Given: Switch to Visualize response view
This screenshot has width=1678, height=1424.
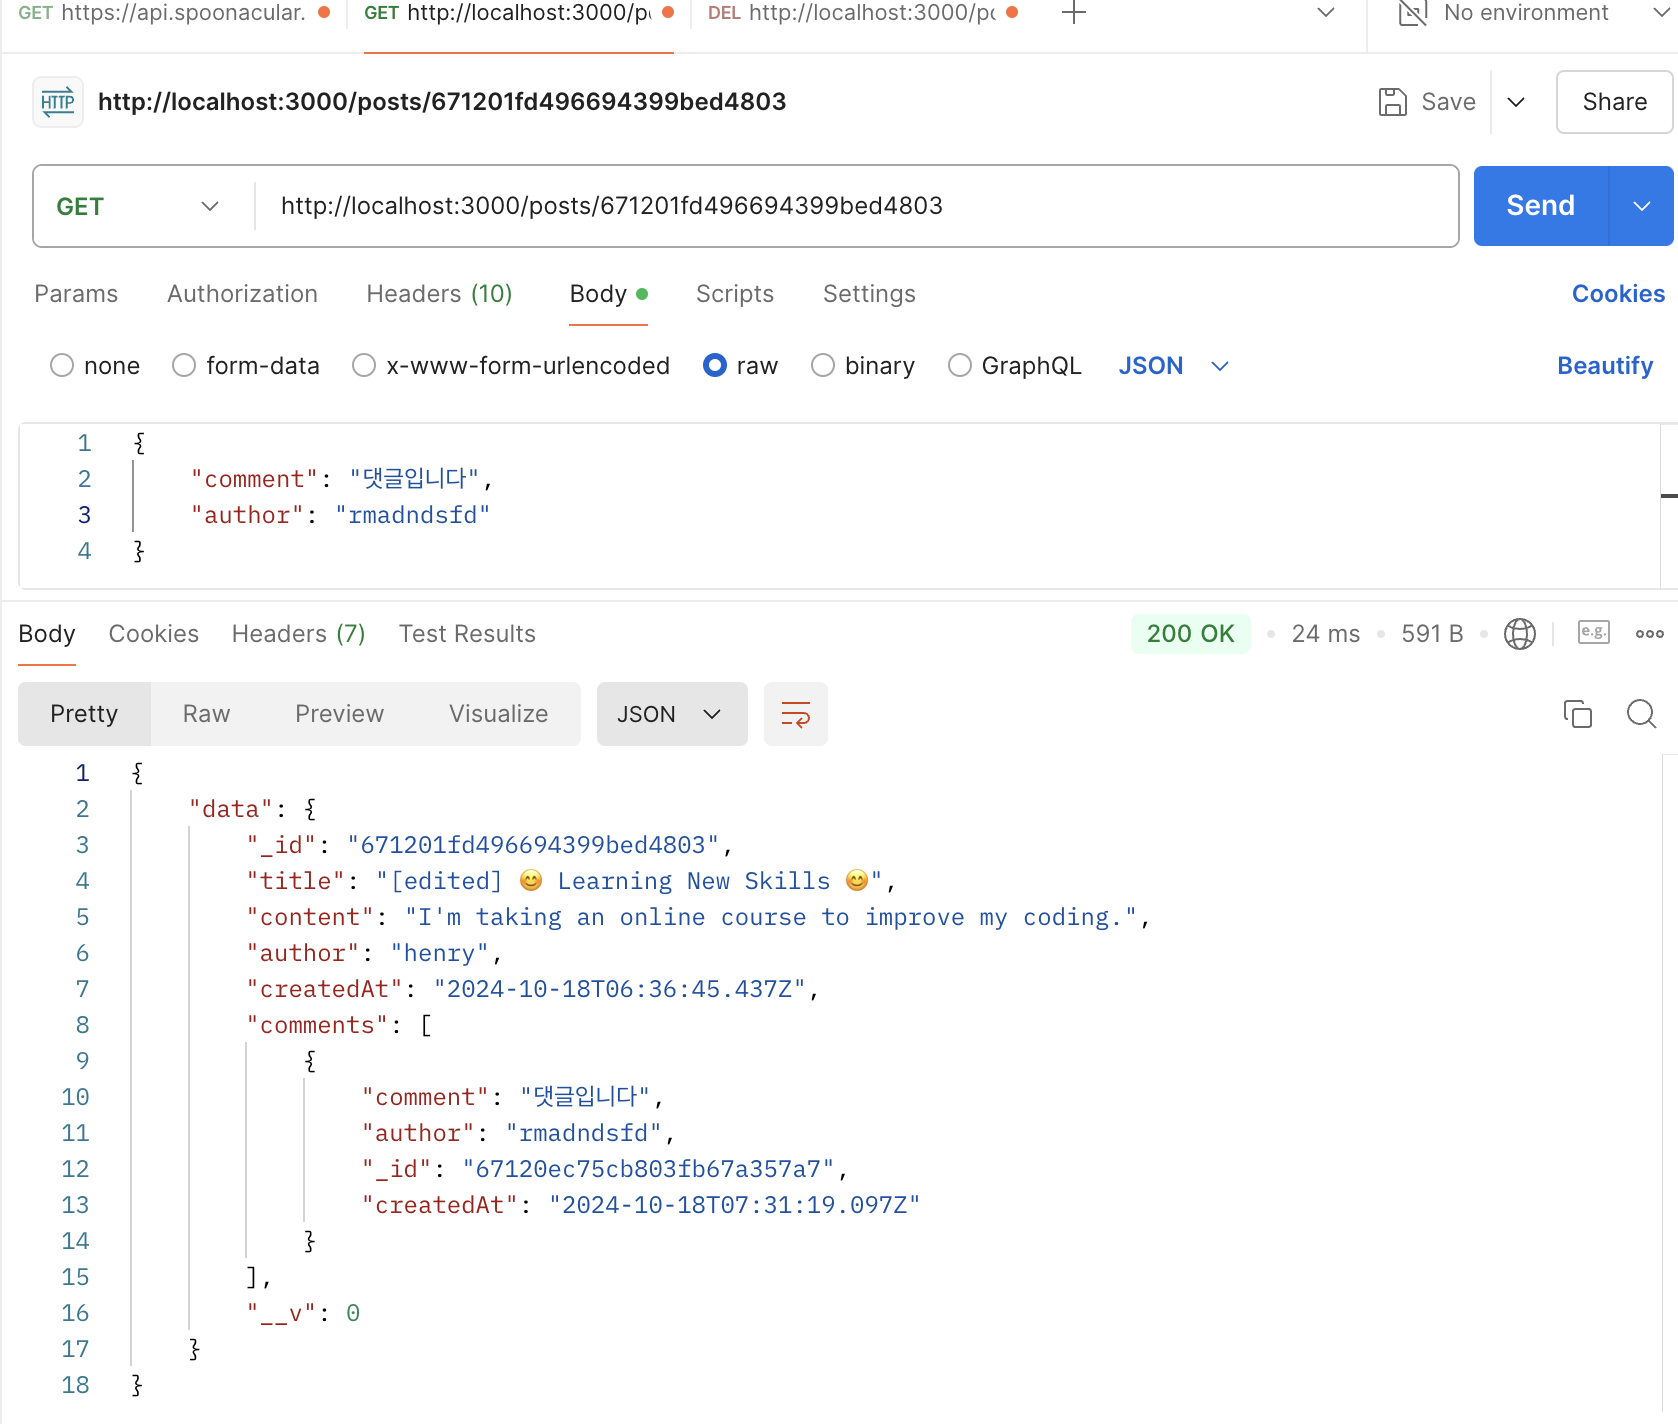Looking at the screenshot, I should [x=498, y=714].
